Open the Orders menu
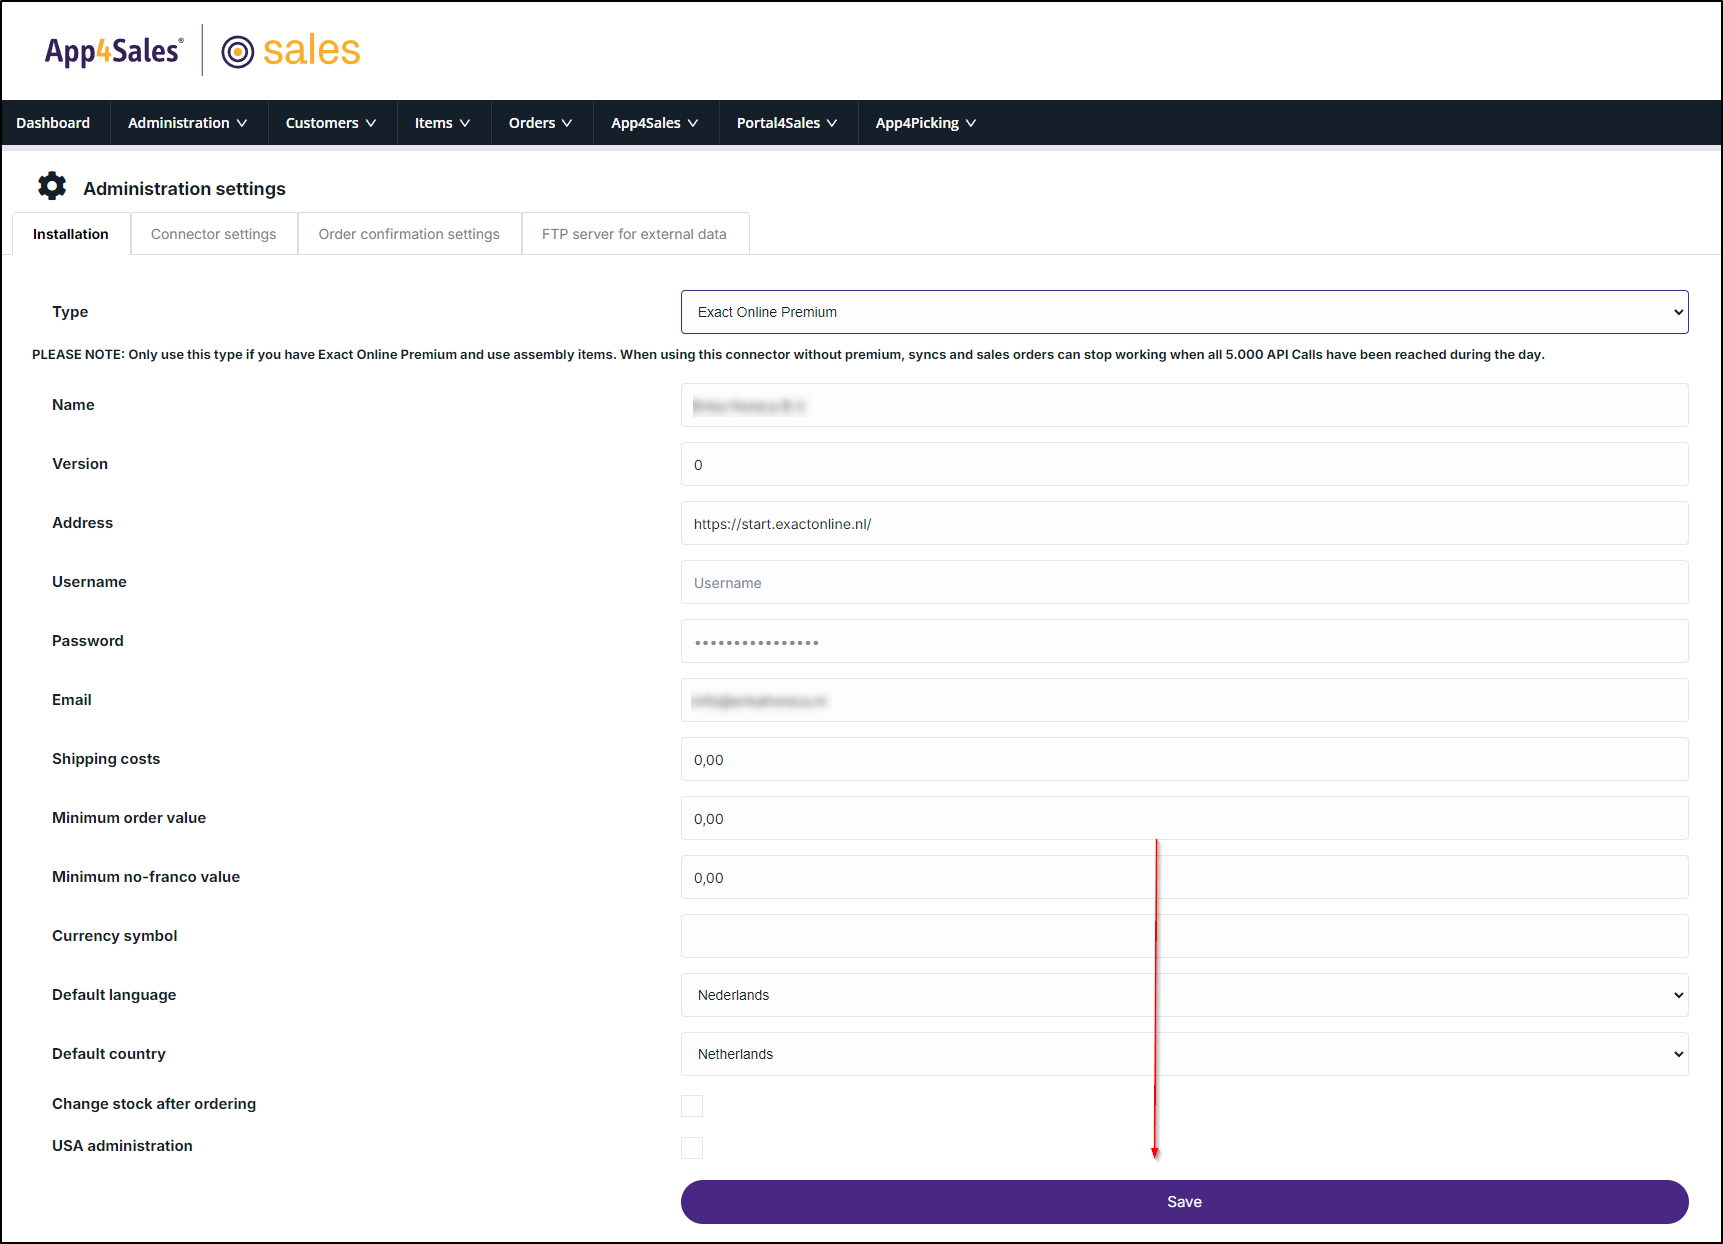The height and width of the screenshot is (1244, 1723). (x=540, y=123)
